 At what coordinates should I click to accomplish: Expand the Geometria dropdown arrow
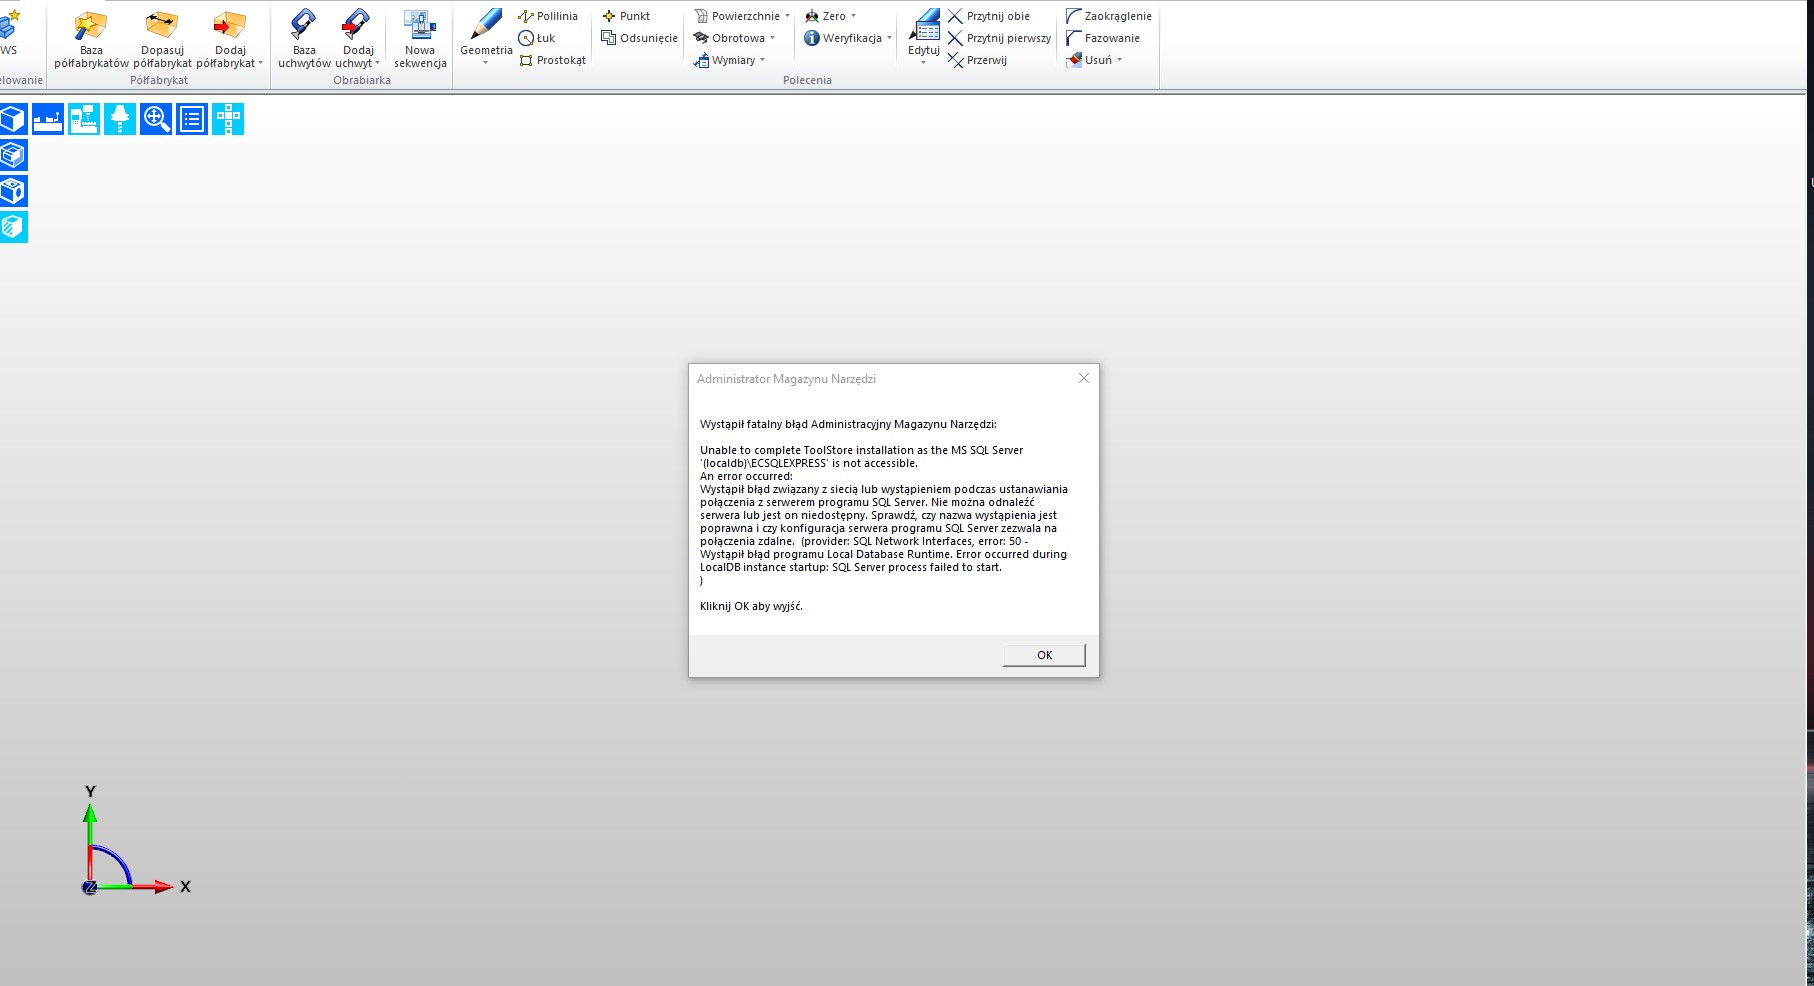point(486,63)
